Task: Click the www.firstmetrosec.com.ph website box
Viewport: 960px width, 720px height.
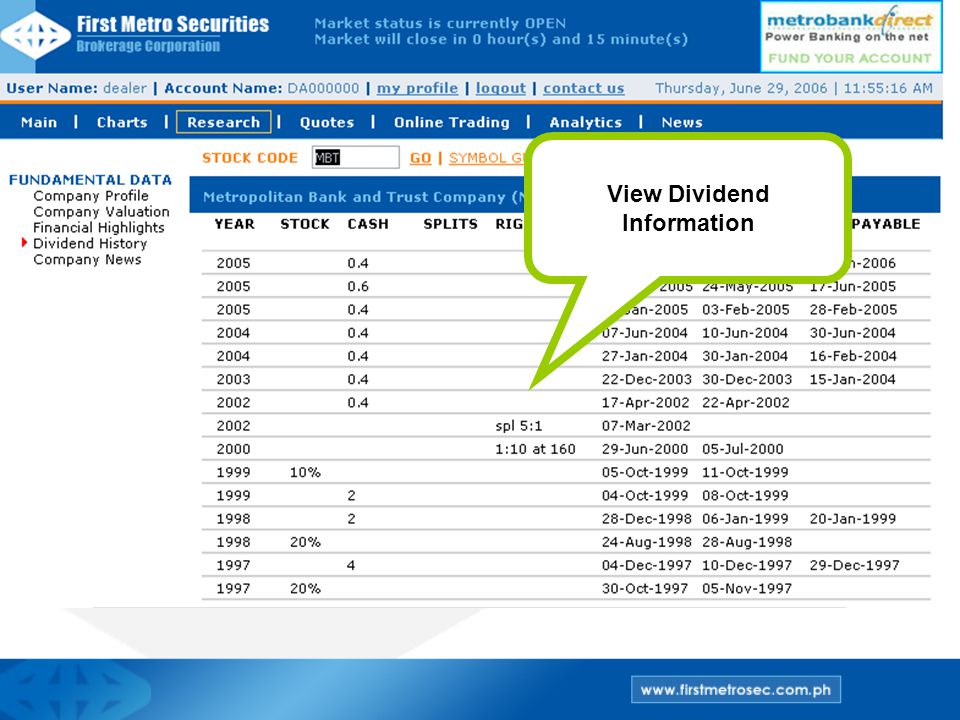Action: pyautogui.click(x=736, y=689)
